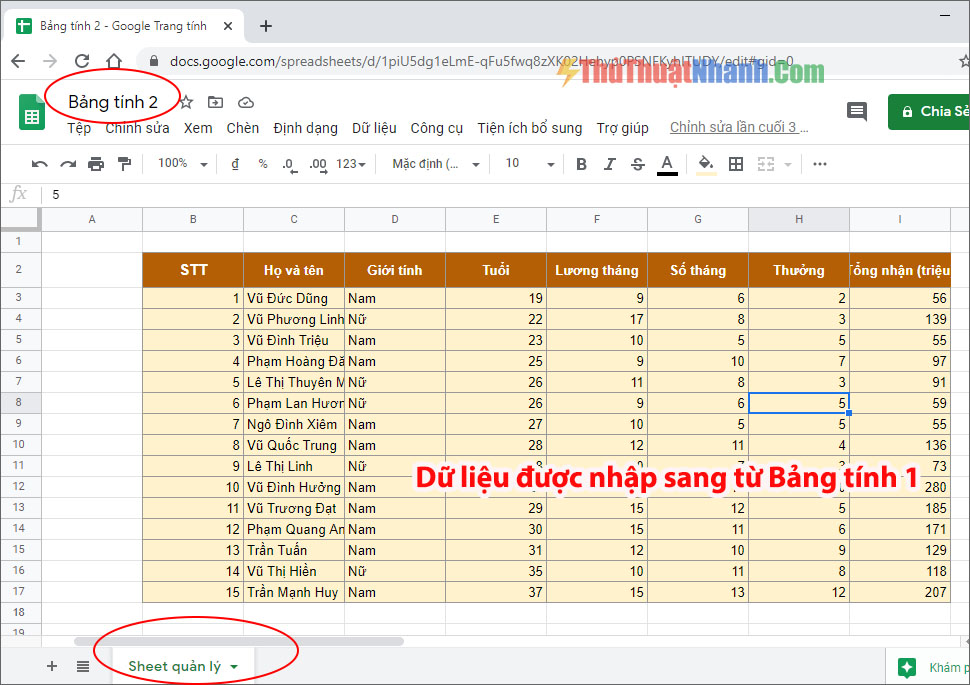Click the Add sheet plus icon
The width and height of the screenshot is (970, 685).
click(52, 666)
